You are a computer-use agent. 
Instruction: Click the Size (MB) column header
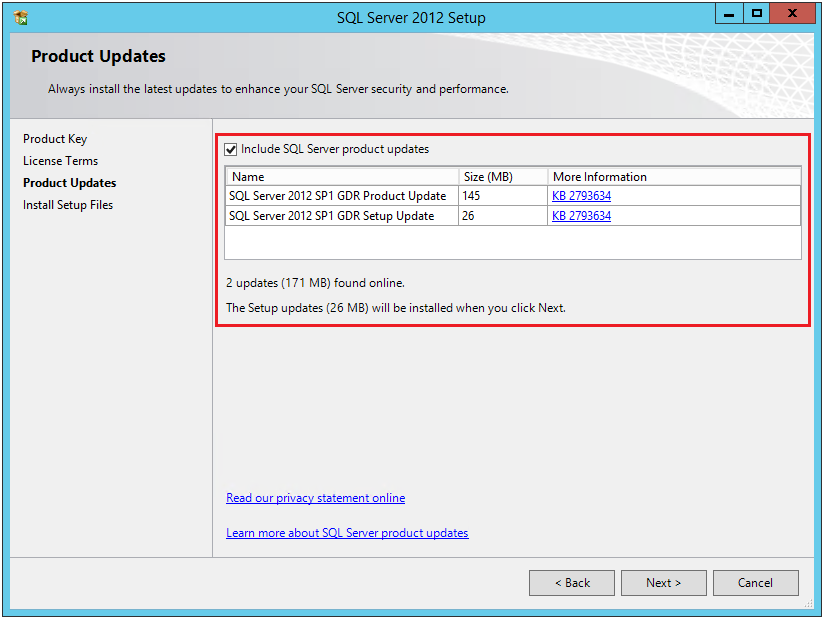[x=503, y=177]
